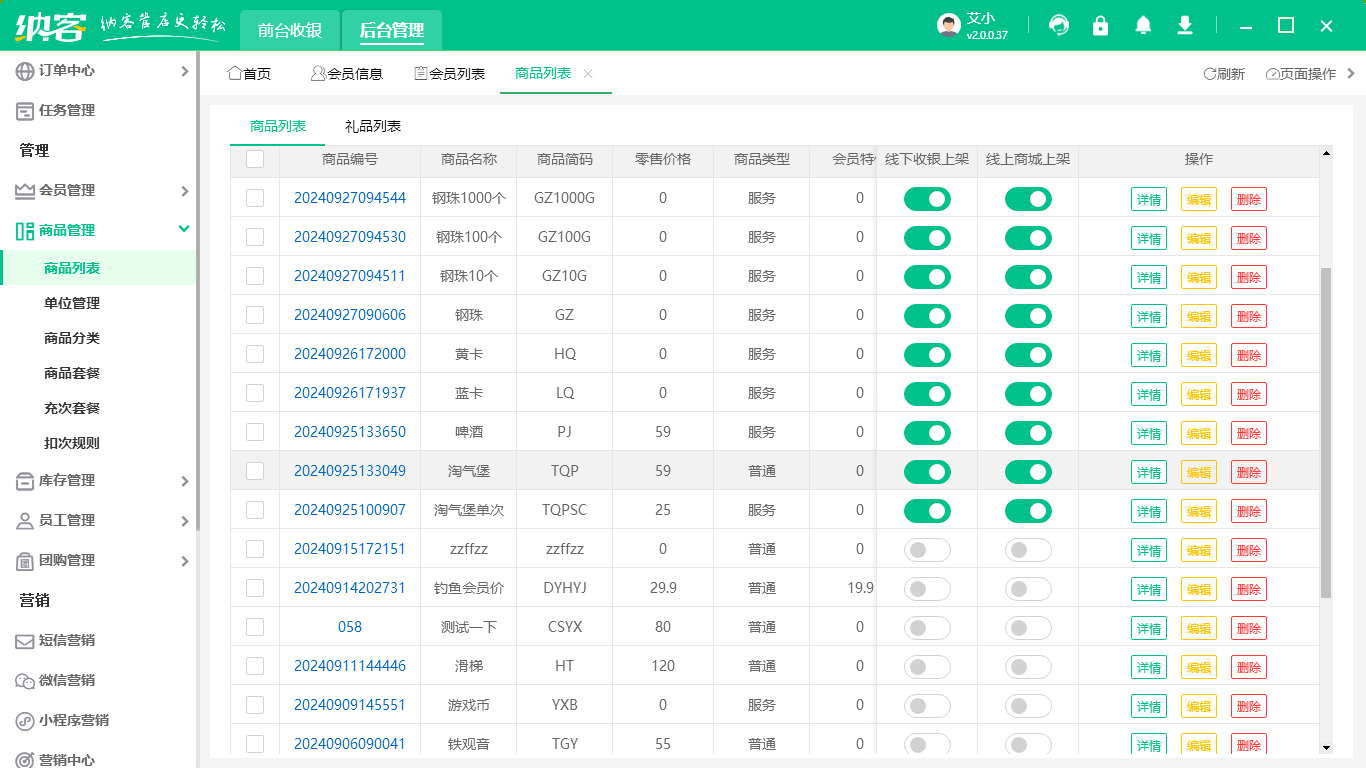Open the customer service headset icon
This screenshot has height=768, width=1366.
1058,25
